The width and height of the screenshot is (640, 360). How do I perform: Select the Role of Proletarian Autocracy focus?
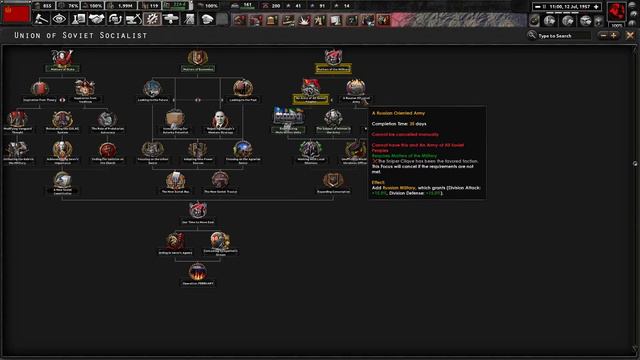tap(108, 122)
